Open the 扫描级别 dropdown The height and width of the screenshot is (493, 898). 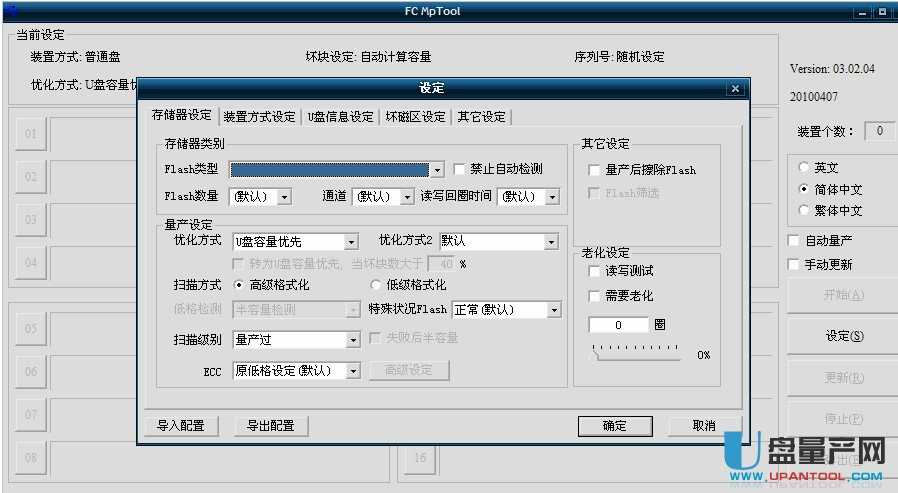click(352, 340)
